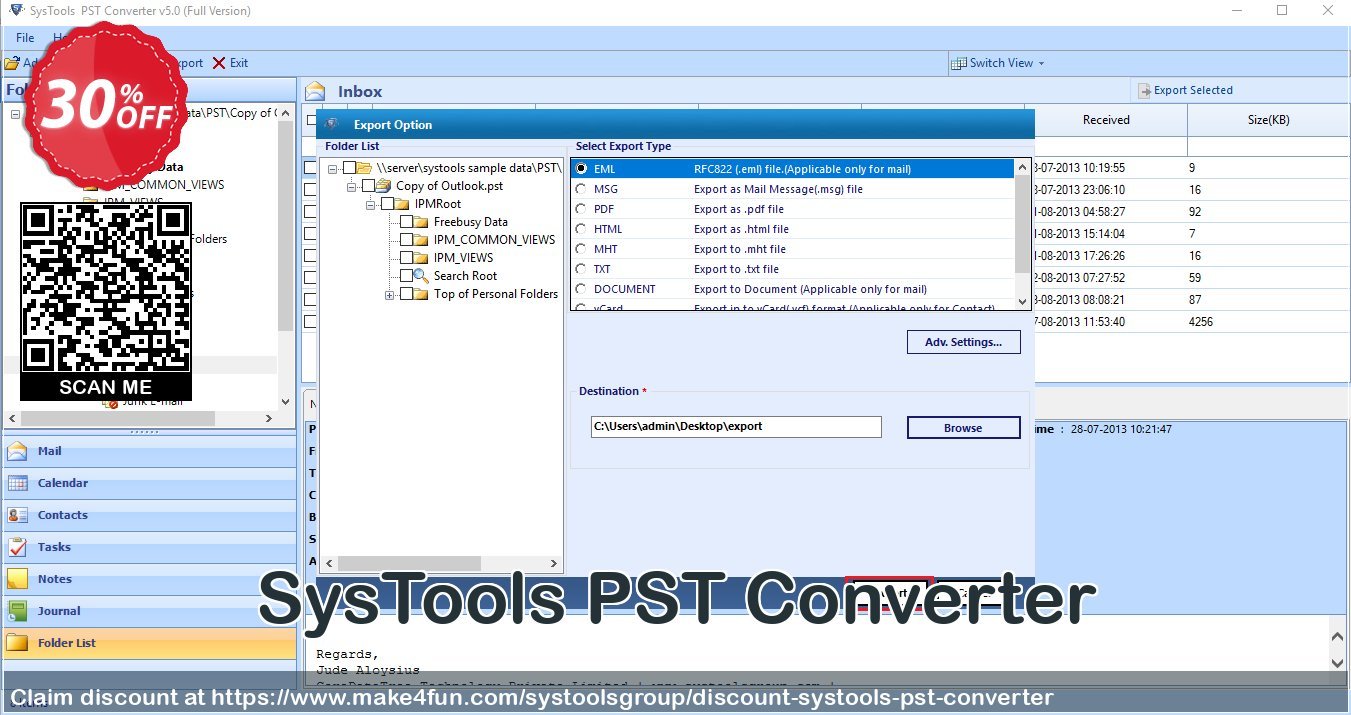1351x715 pixels.
Task: Click Export Selected button
Action: 1185,90
